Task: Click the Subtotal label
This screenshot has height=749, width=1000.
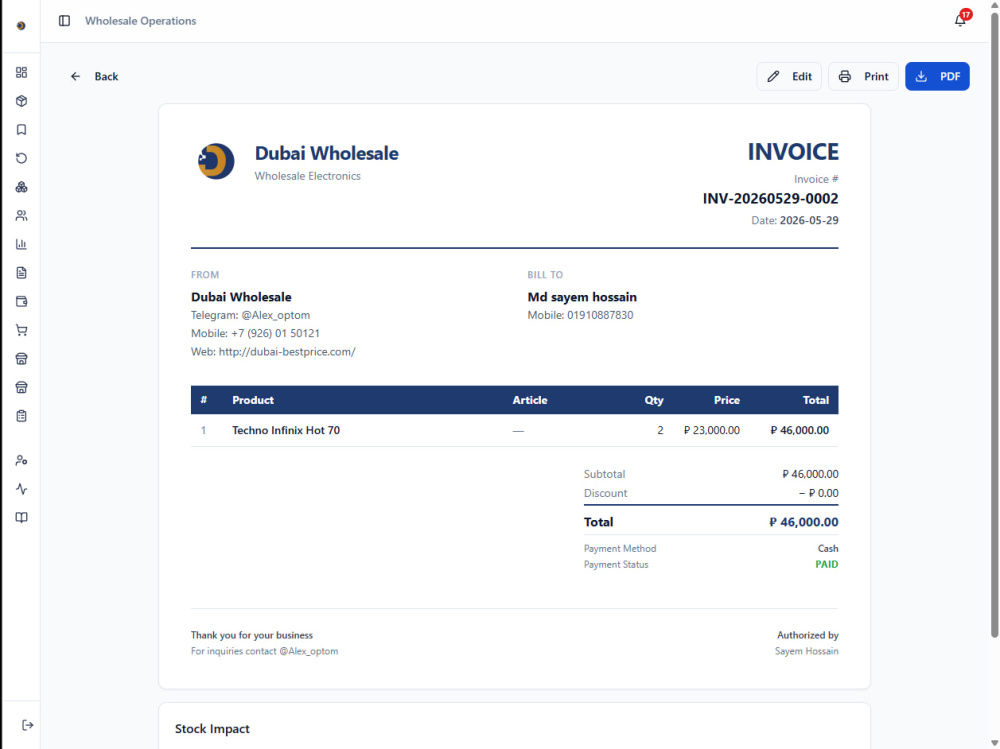Action: (x=604, y=474)
